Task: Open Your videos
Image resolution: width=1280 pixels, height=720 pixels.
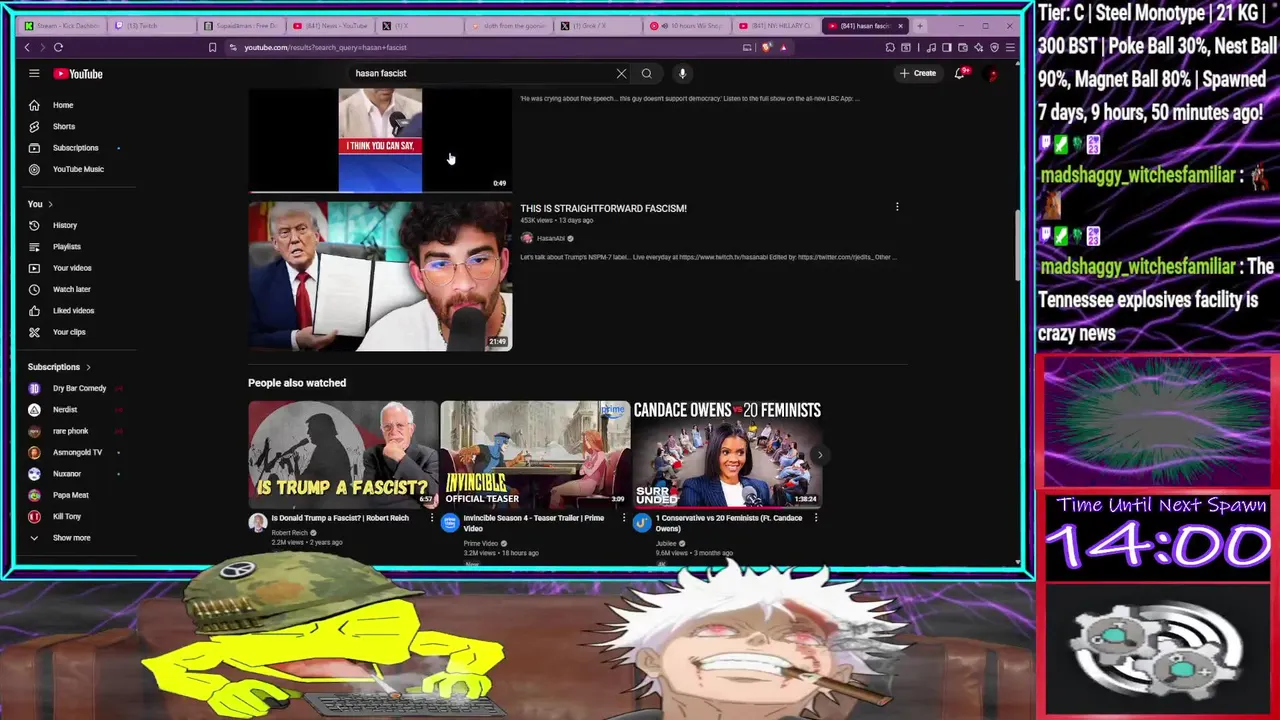Action: pos(72,268)
